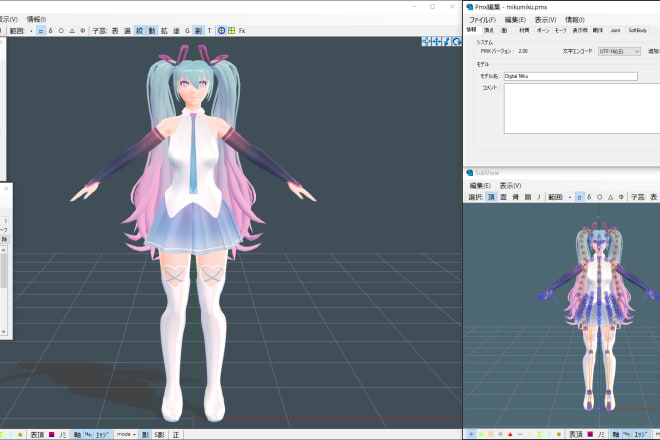Image resolution: width=660 pixels, height=440 pixels.
Task: Click the camera center icon in viewport corner
Action: (426, 41)
